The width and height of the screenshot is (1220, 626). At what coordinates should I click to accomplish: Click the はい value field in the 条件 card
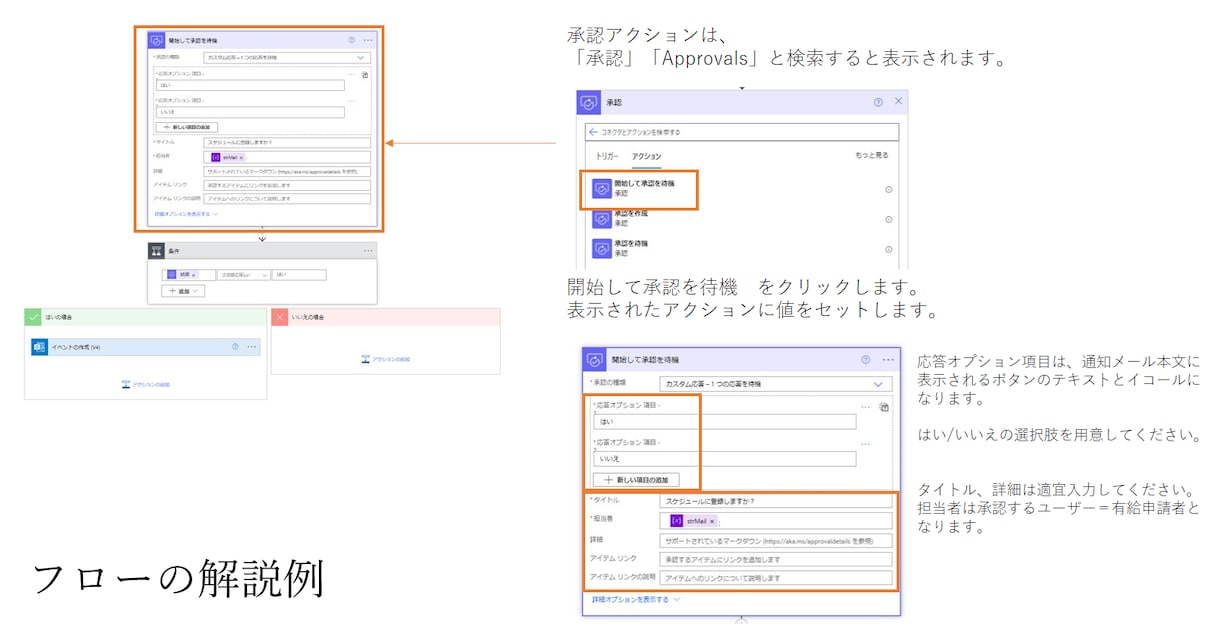299,274
